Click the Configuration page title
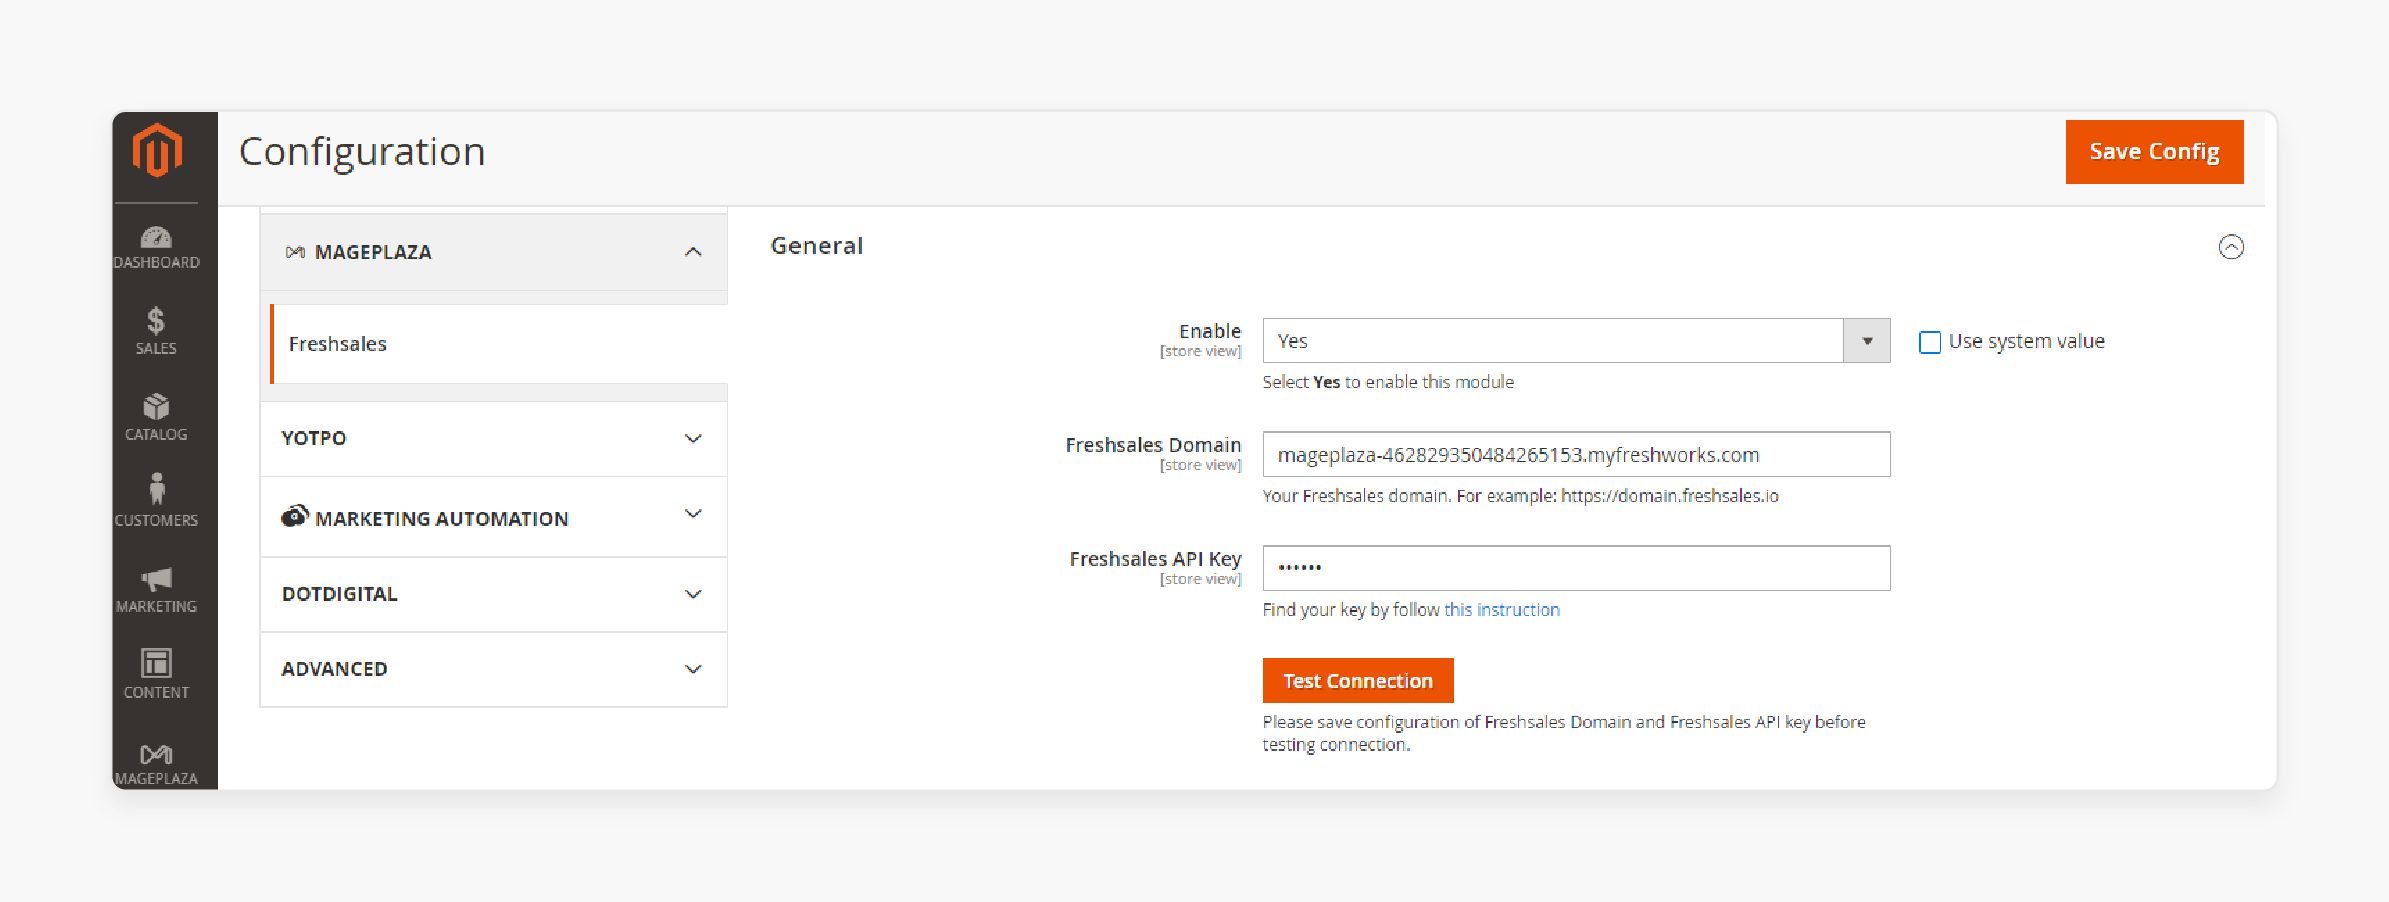The image size is (2389, 902). [362, 152]
